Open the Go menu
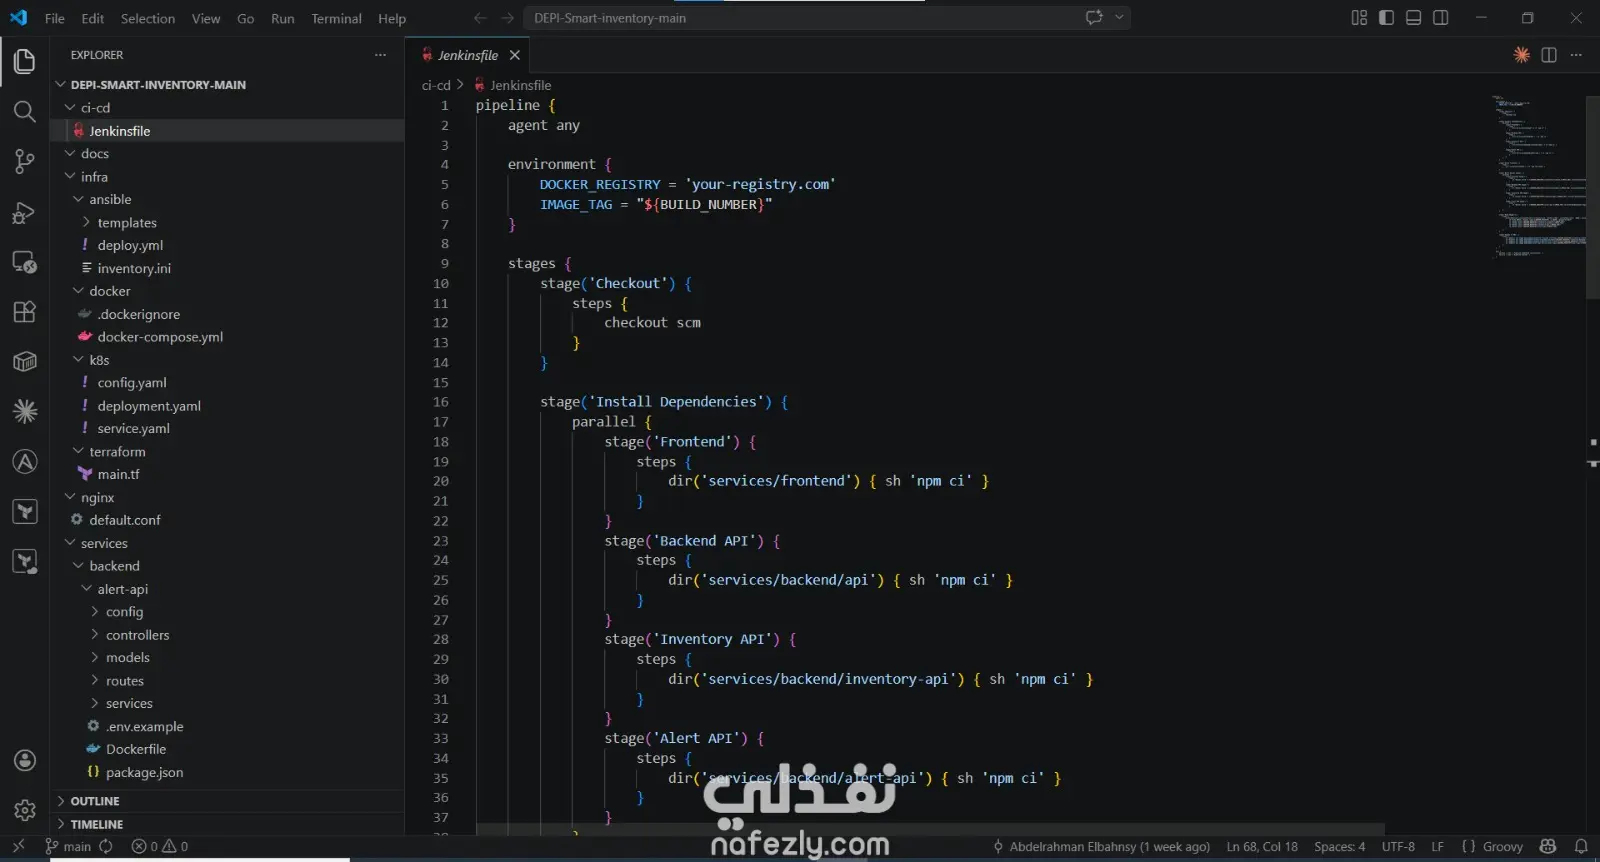 pos(246,18)
